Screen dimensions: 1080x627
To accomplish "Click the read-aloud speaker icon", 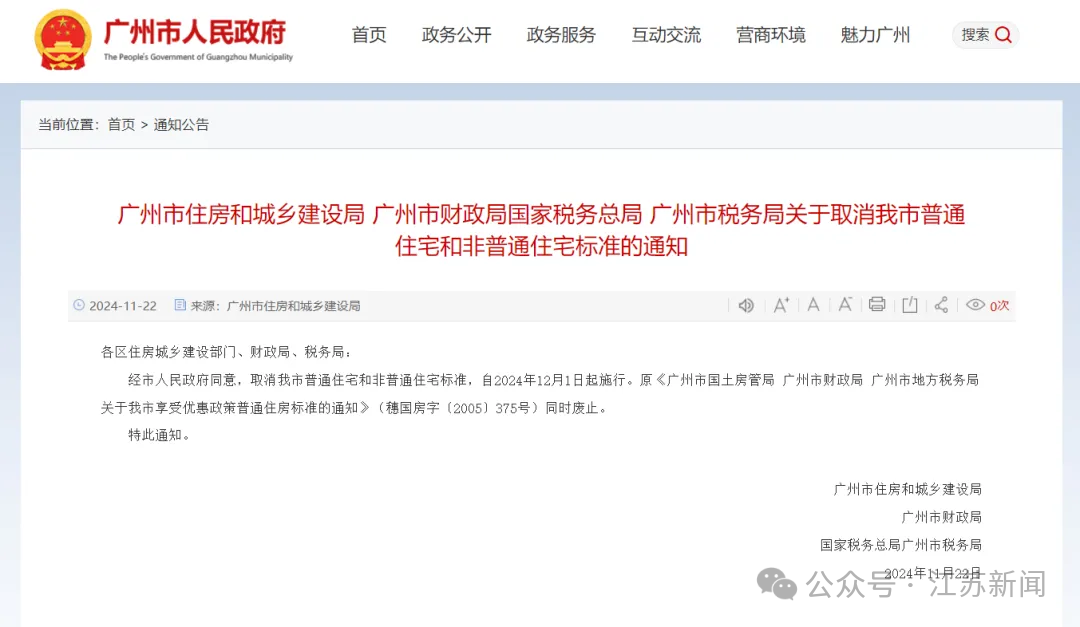I will [746, 305].
